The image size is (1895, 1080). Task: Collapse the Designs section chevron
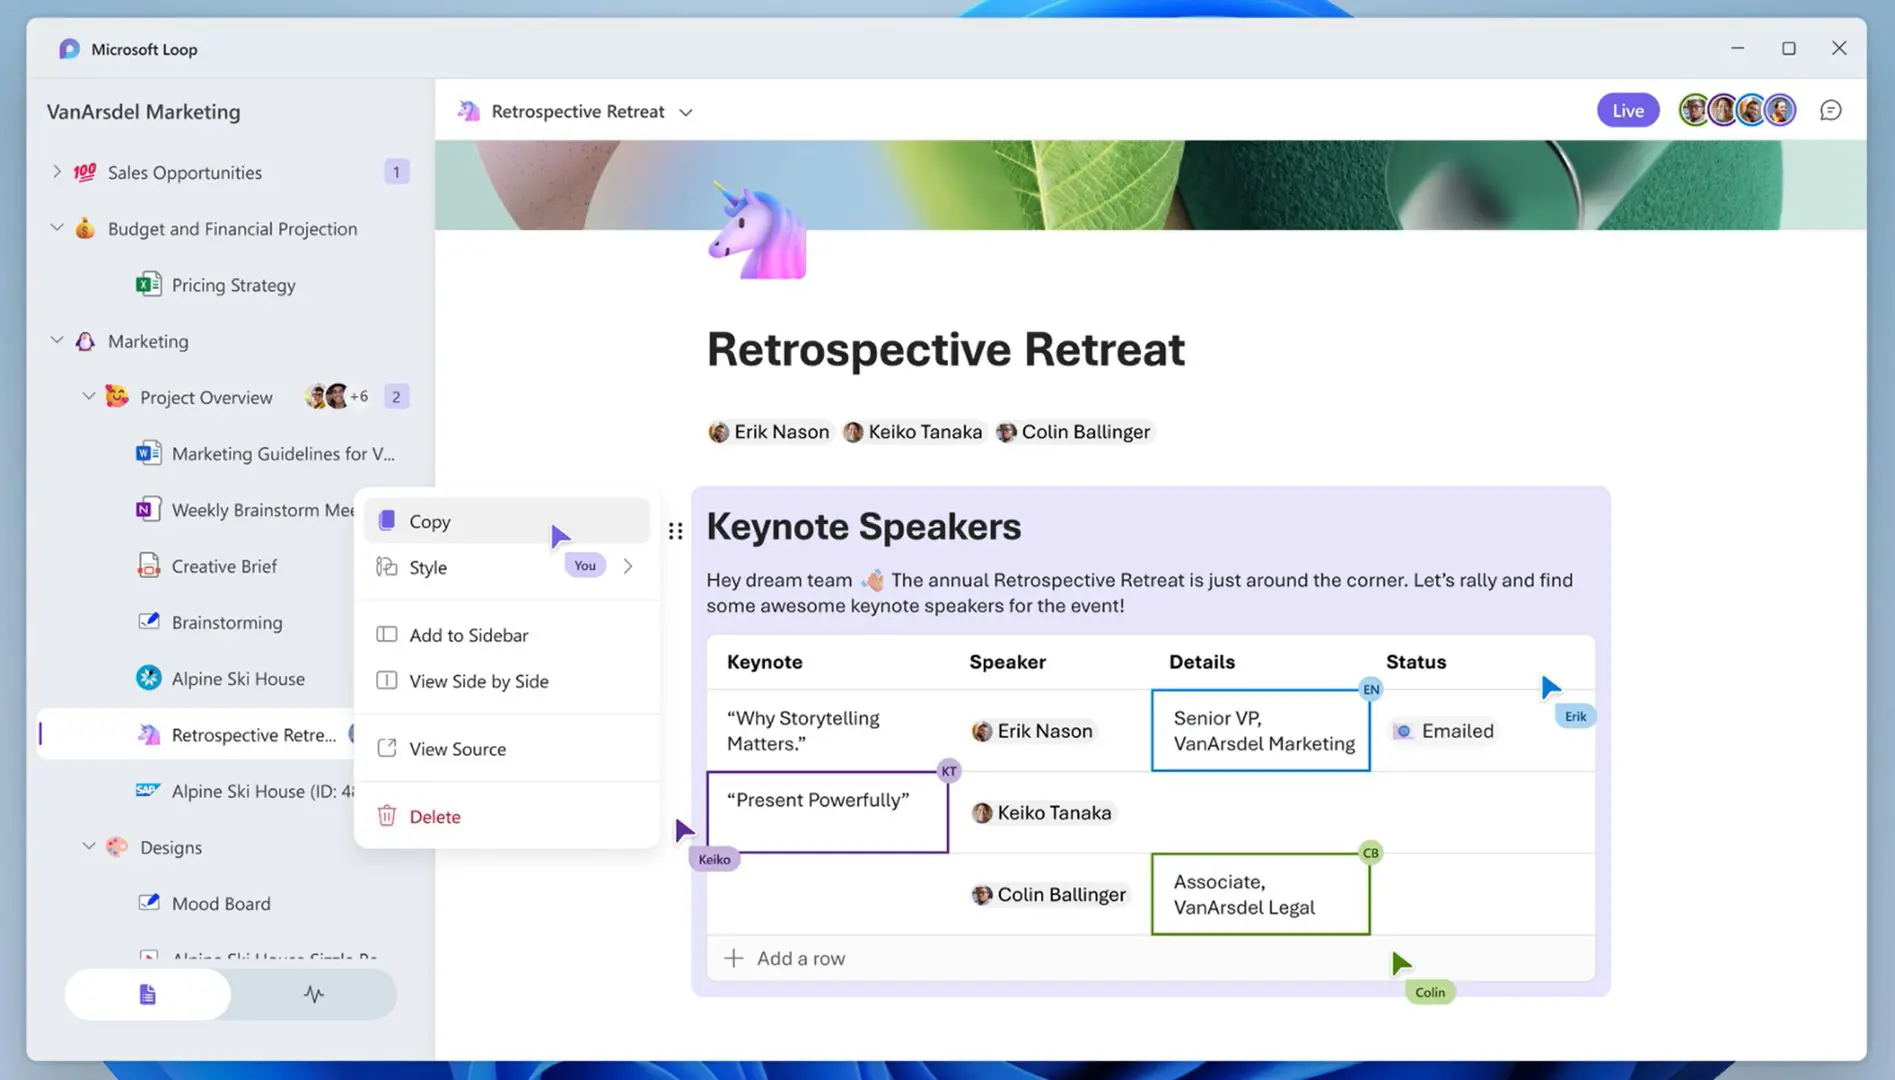pyautogui.click(x=89, y=846)
